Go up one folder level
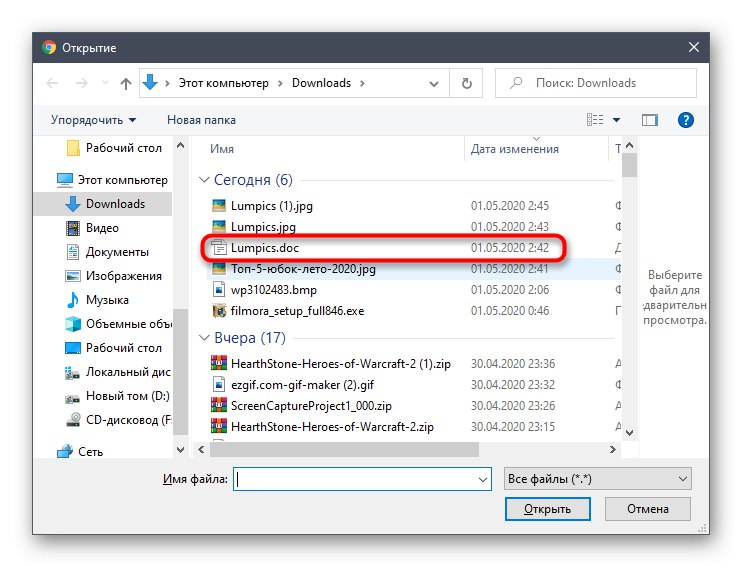This screenshot has width=742, height=567. (x=126, y=83)
